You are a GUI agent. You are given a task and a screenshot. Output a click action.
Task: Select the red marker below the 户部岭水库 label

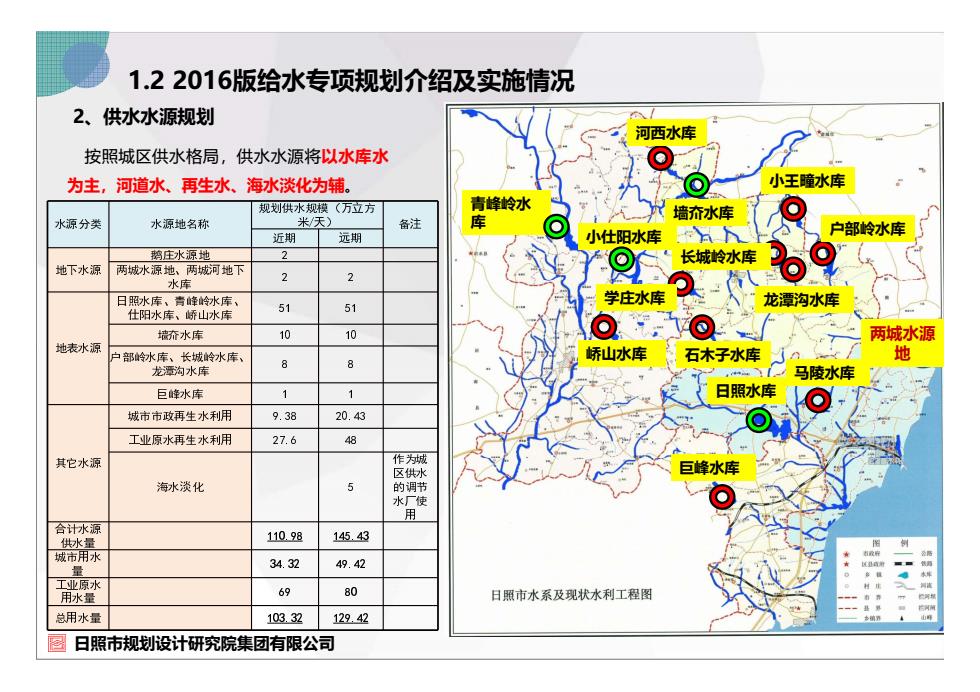coord(822,253)
